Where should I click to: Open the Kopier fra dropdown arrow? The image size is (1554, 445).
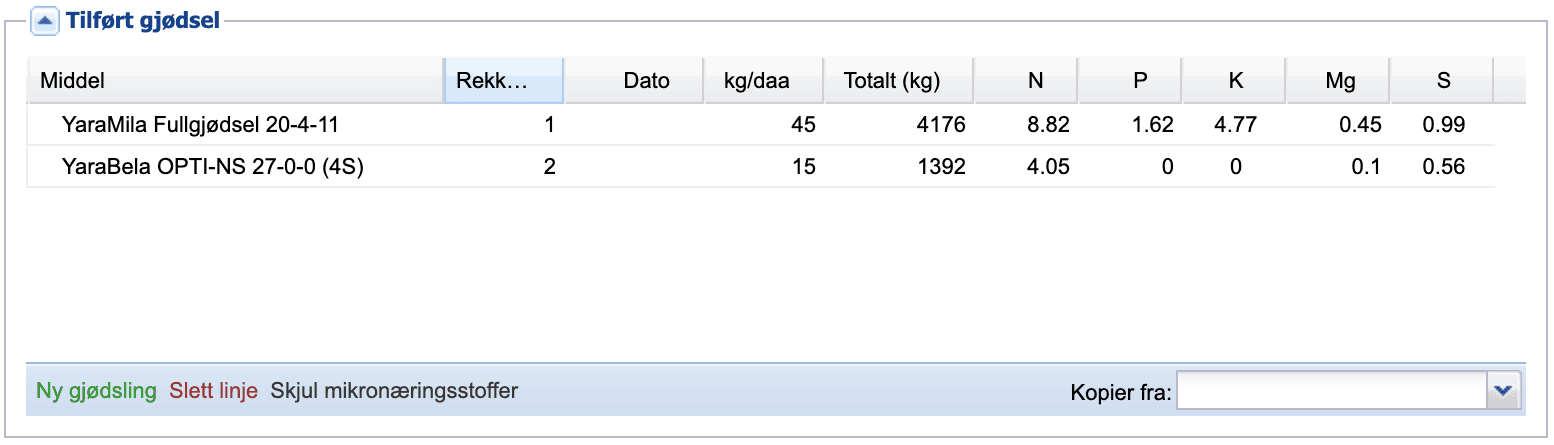(x=1503, y=391)
